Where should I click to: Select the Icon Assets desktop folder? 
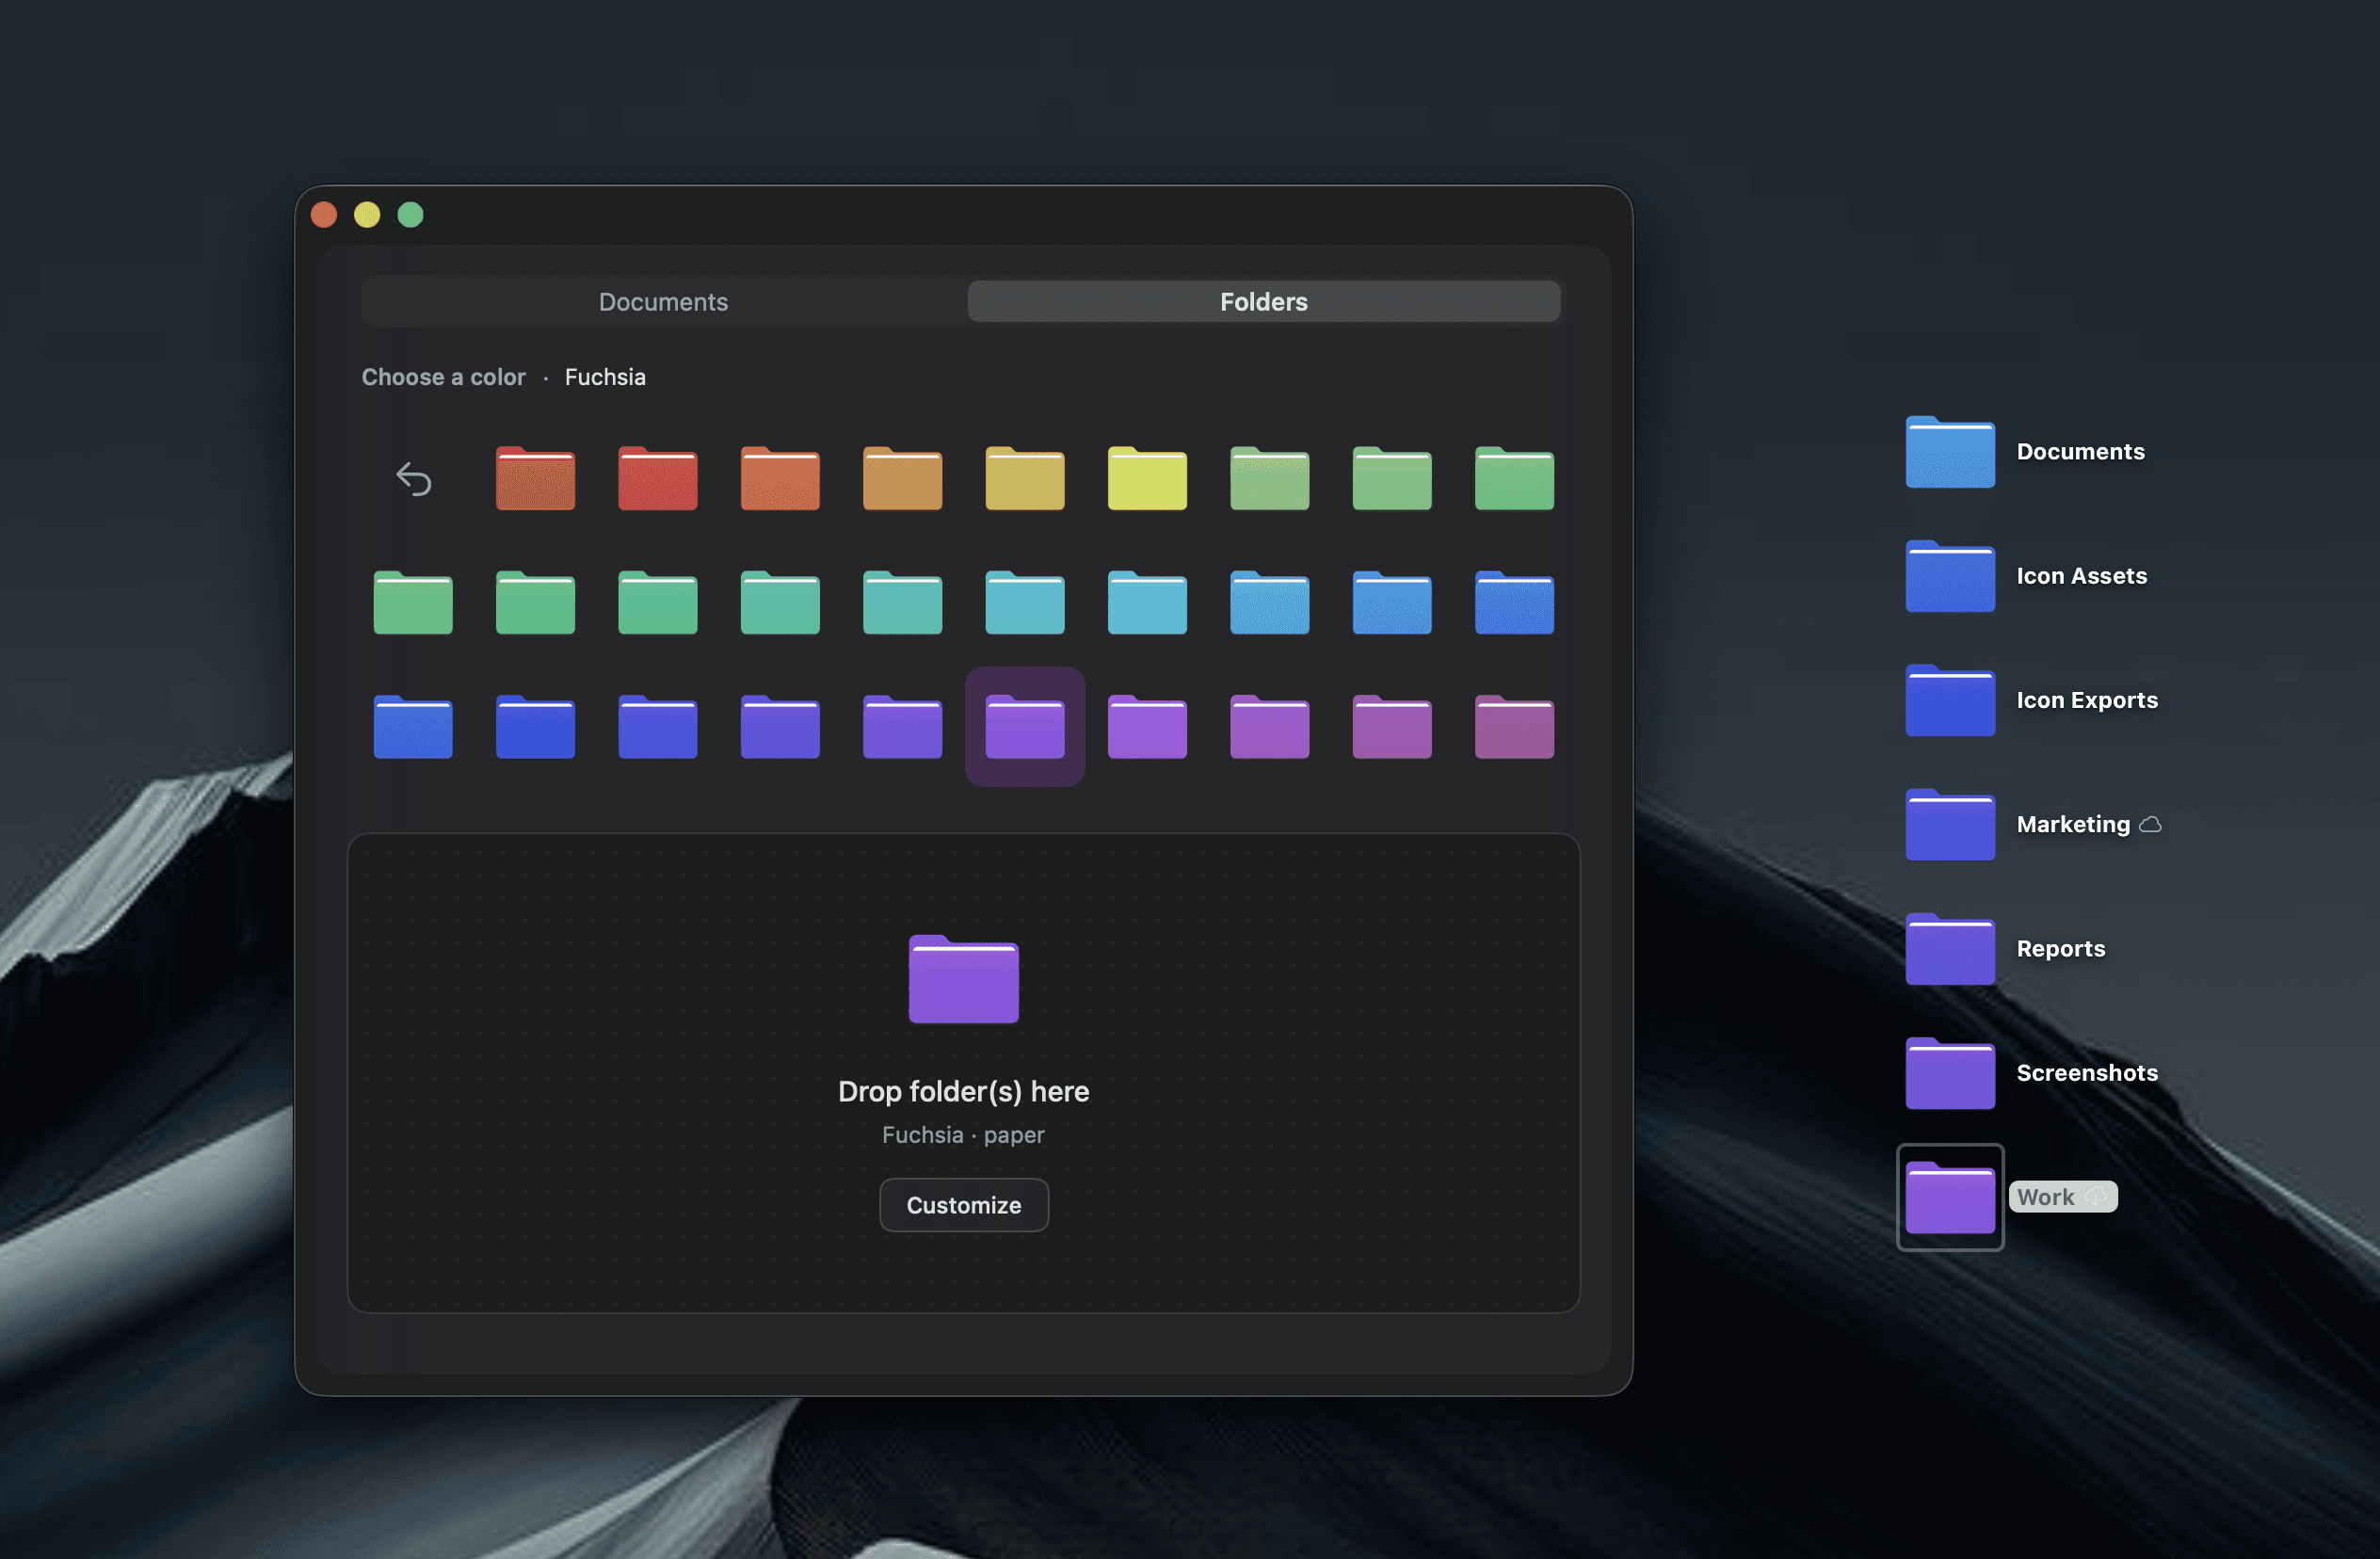click(1949, 577)
